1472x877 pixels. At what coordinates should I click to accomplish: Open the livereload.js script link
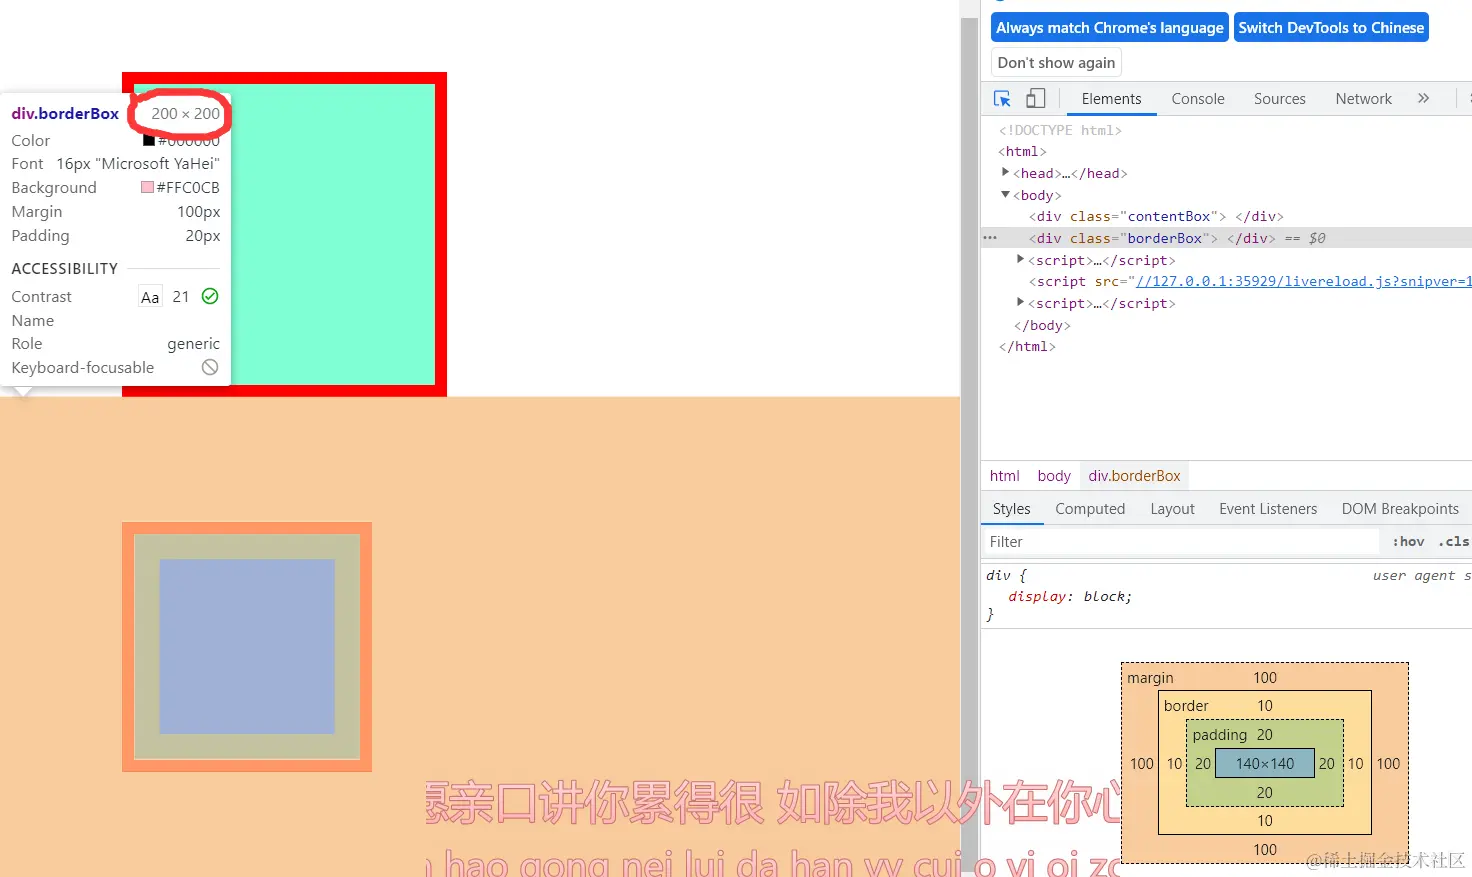pyautogui.click(x=1303, y=282)
